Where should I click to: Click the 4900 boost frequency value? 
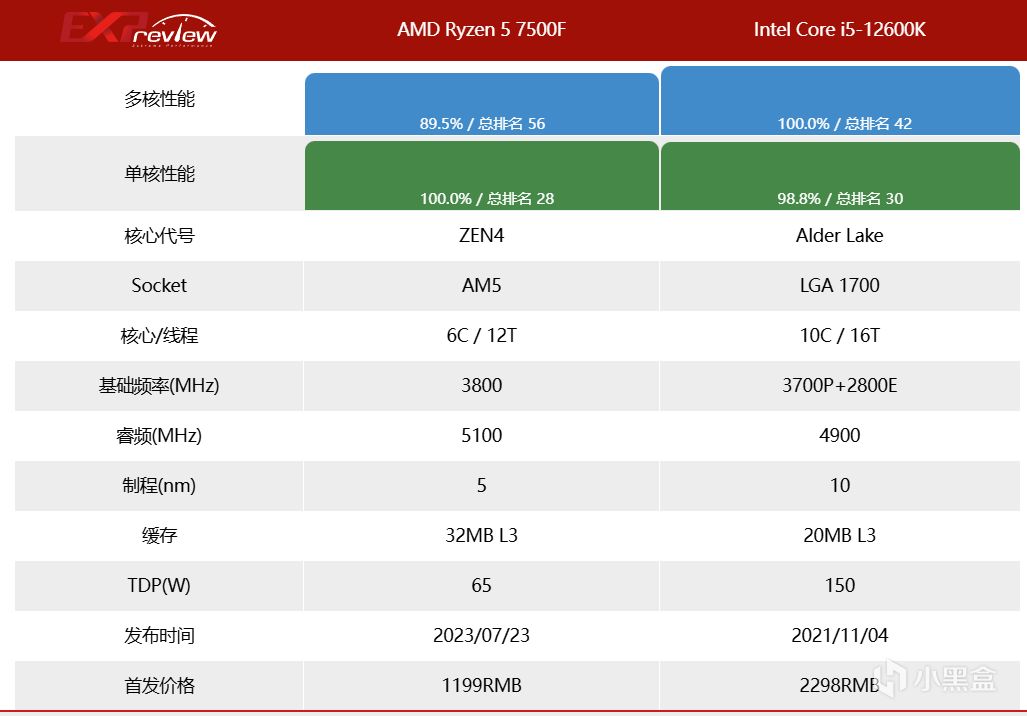point(840,436)
